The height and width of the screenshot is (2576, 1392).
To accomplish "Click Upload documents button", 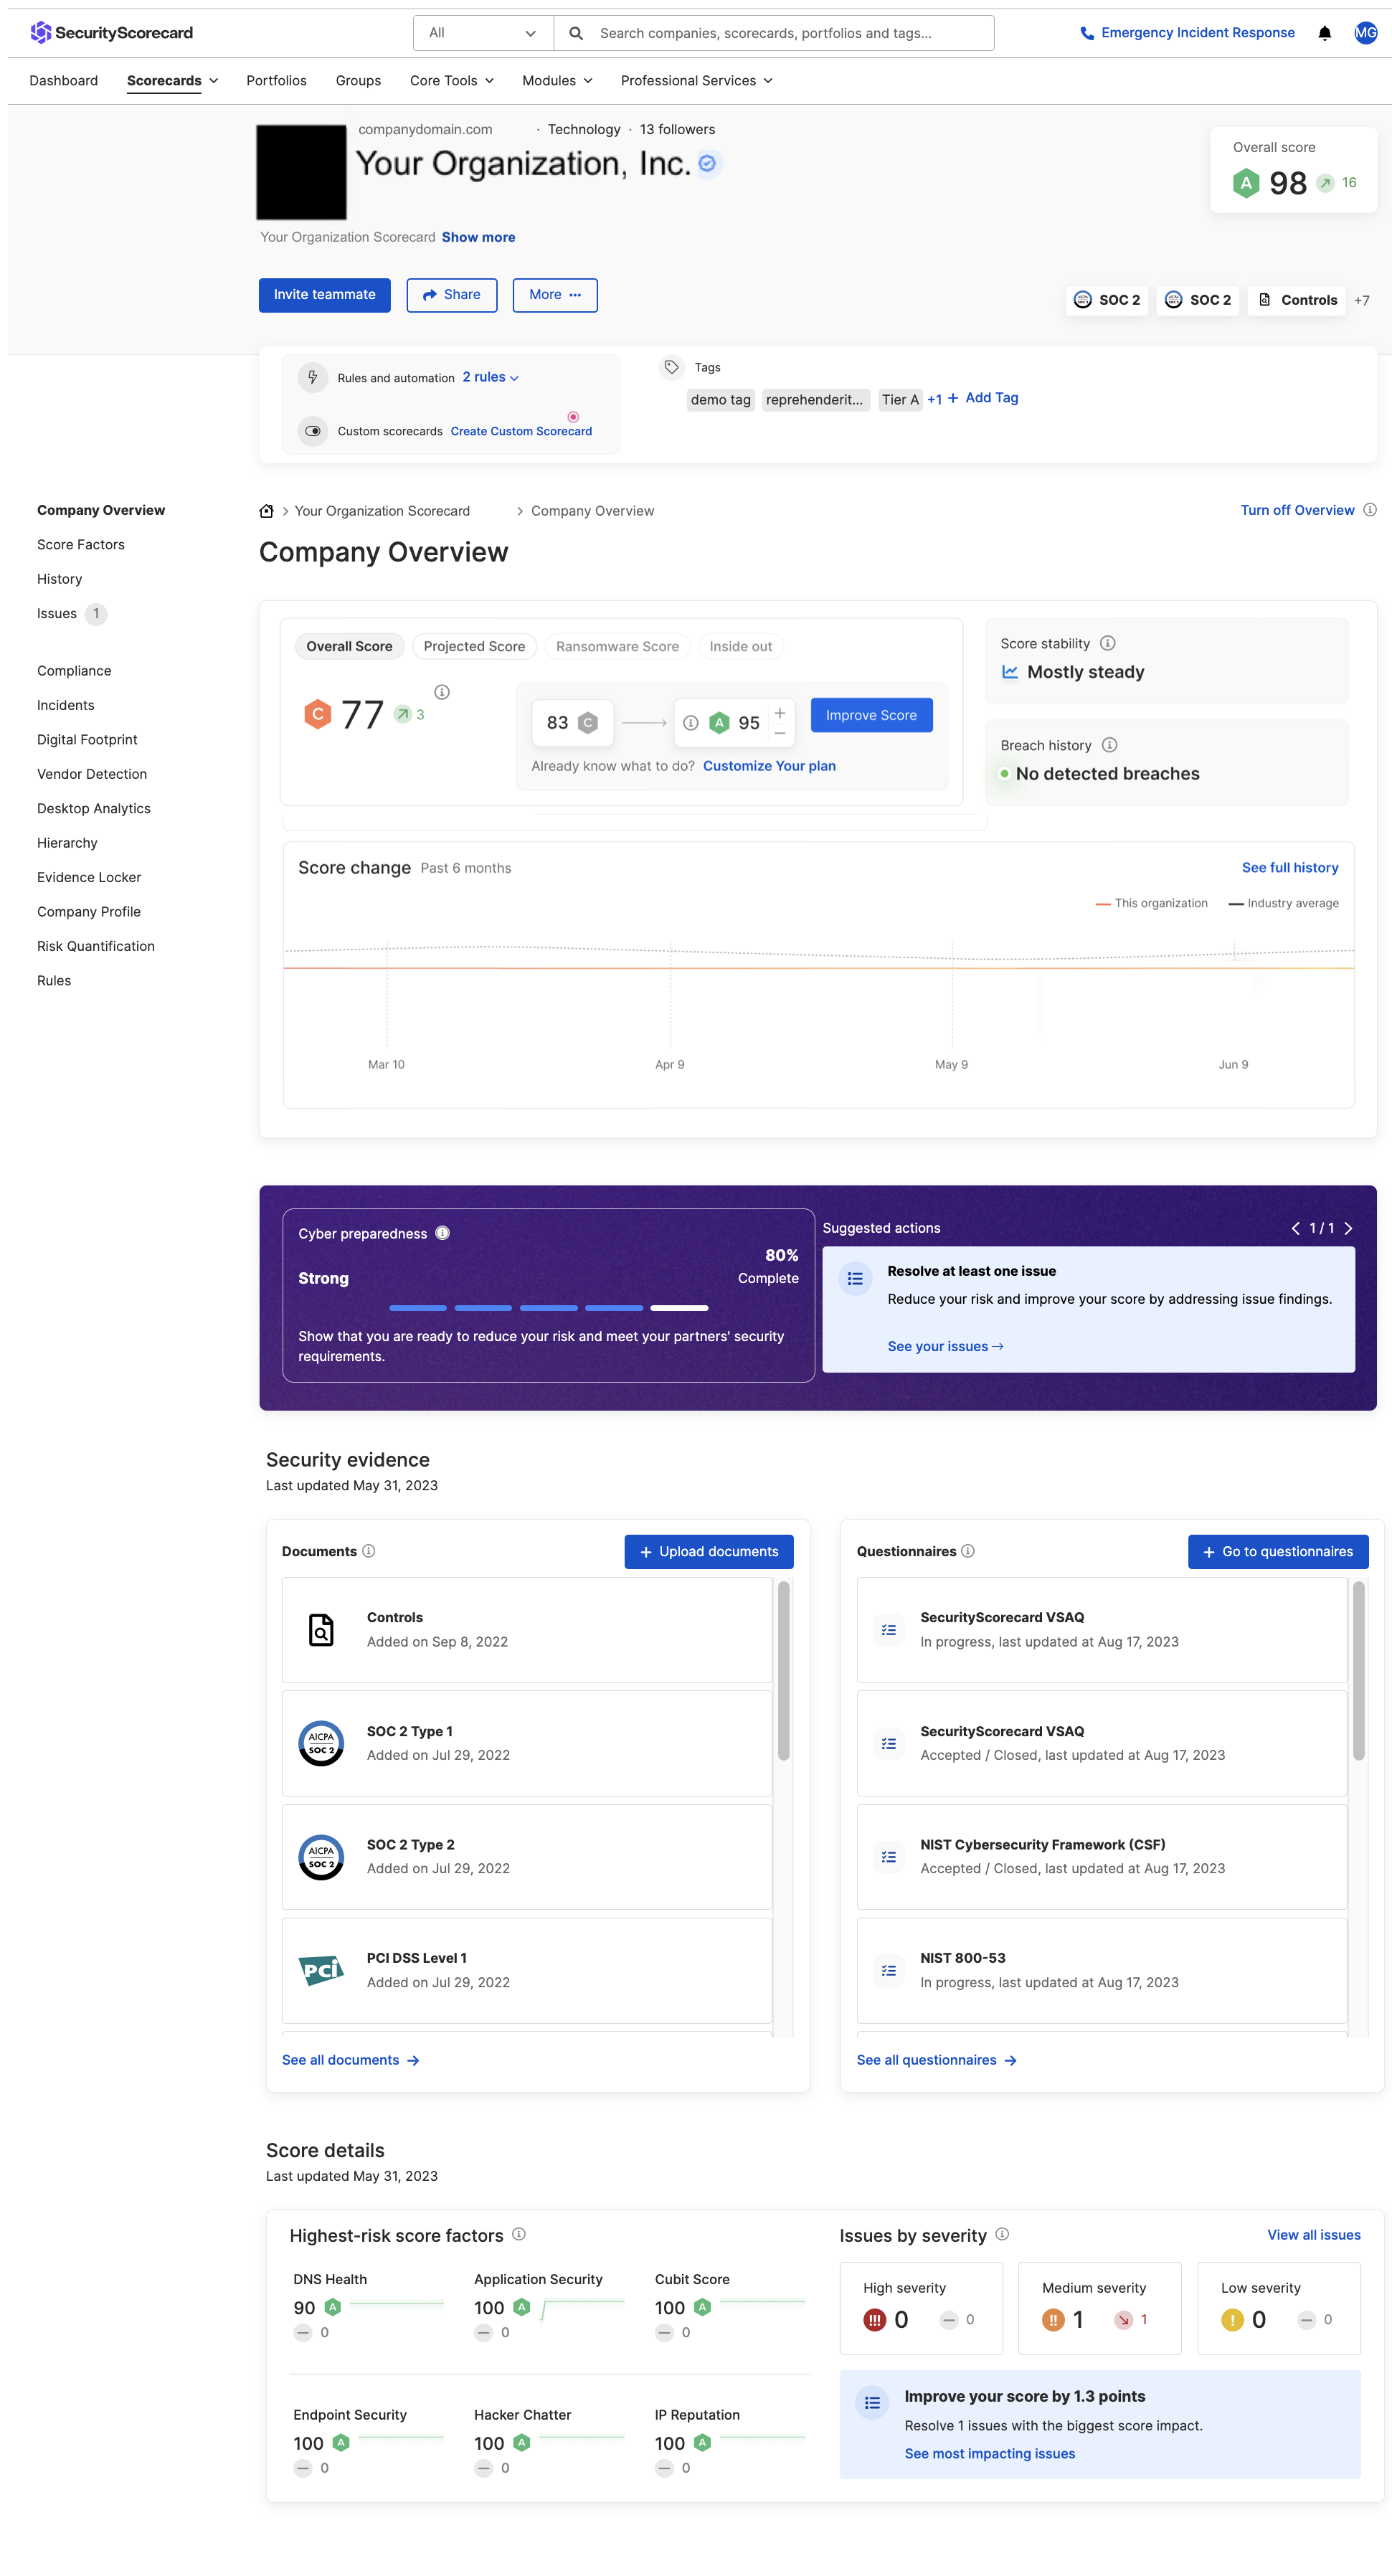I will [709, 1552].
